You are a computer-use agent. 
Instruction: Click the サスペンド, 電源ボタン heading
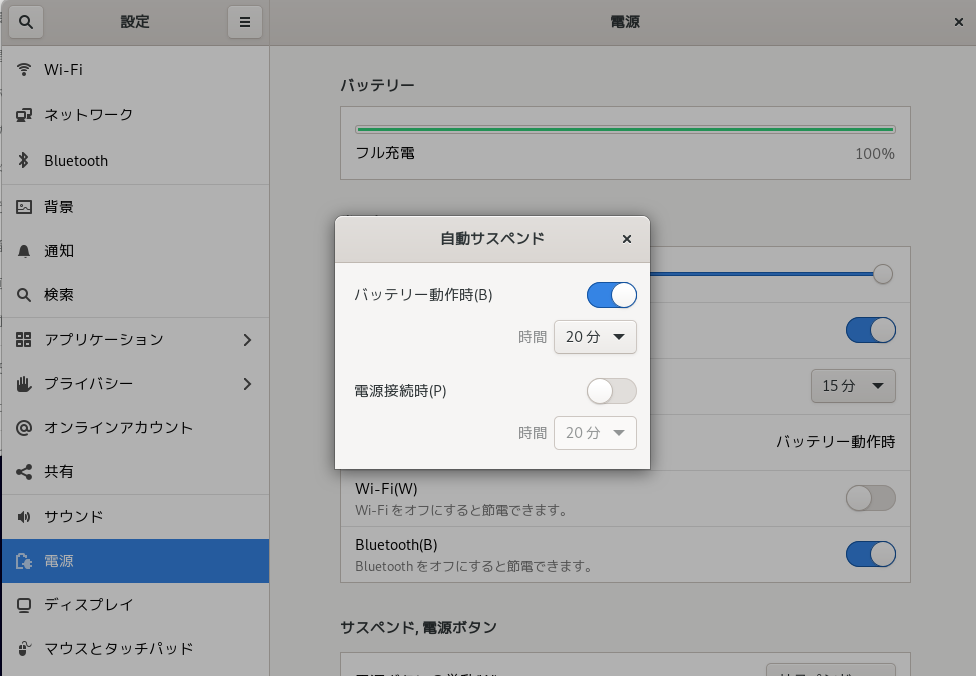point(418,627)
